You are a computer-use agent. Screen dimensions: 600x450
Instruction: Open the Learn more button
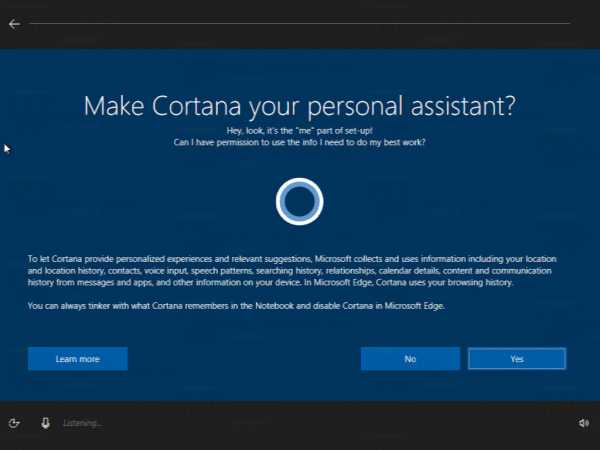(x=77, y=358)
